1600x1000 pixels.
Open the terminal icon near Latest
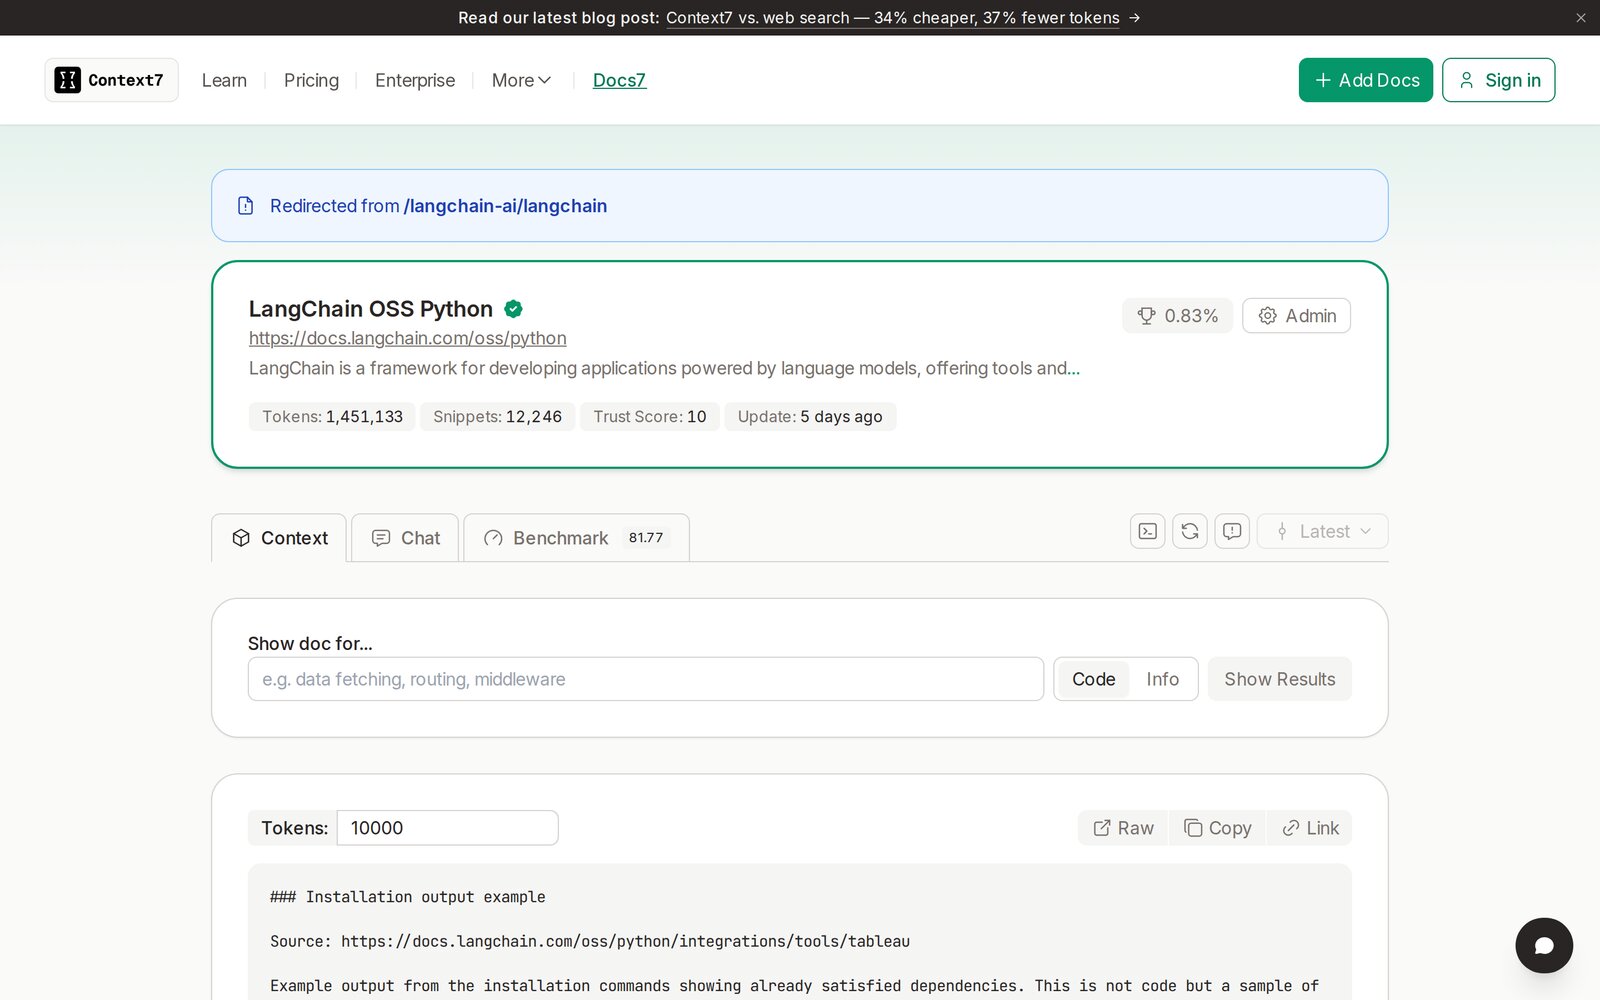click(x=1148, y=531)
